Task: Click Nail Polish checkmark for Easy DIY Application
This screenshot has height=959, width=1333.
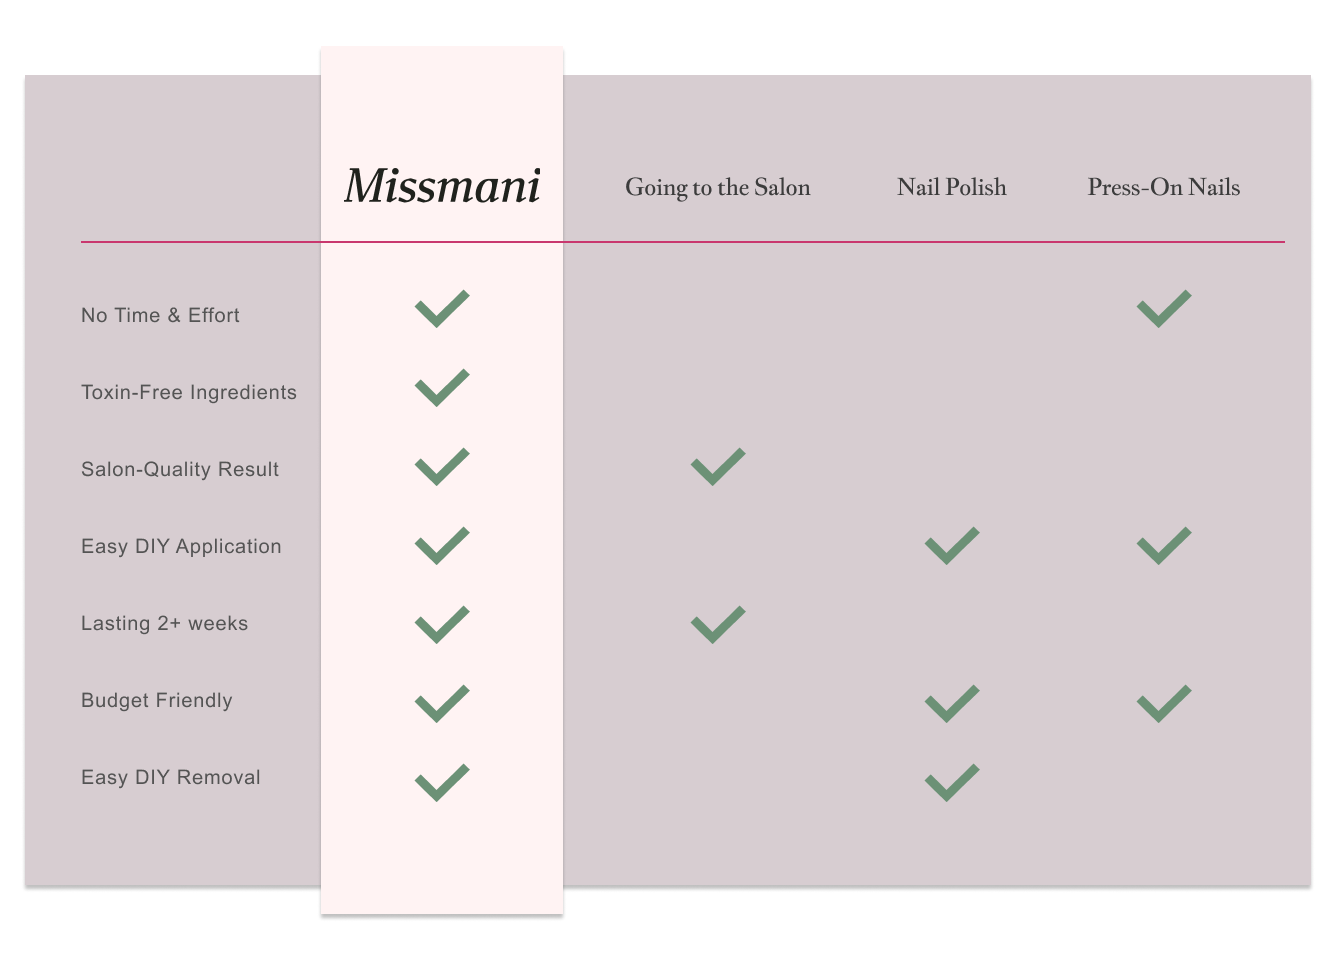Action: click(x=952, y=546)
